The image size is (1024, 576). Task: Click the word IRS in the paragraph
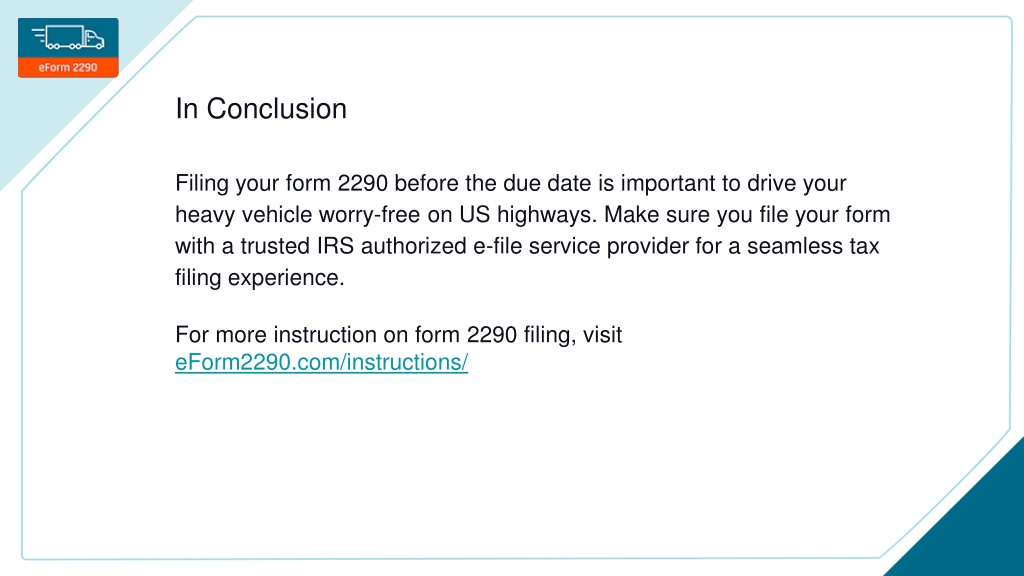click(335, 246)
